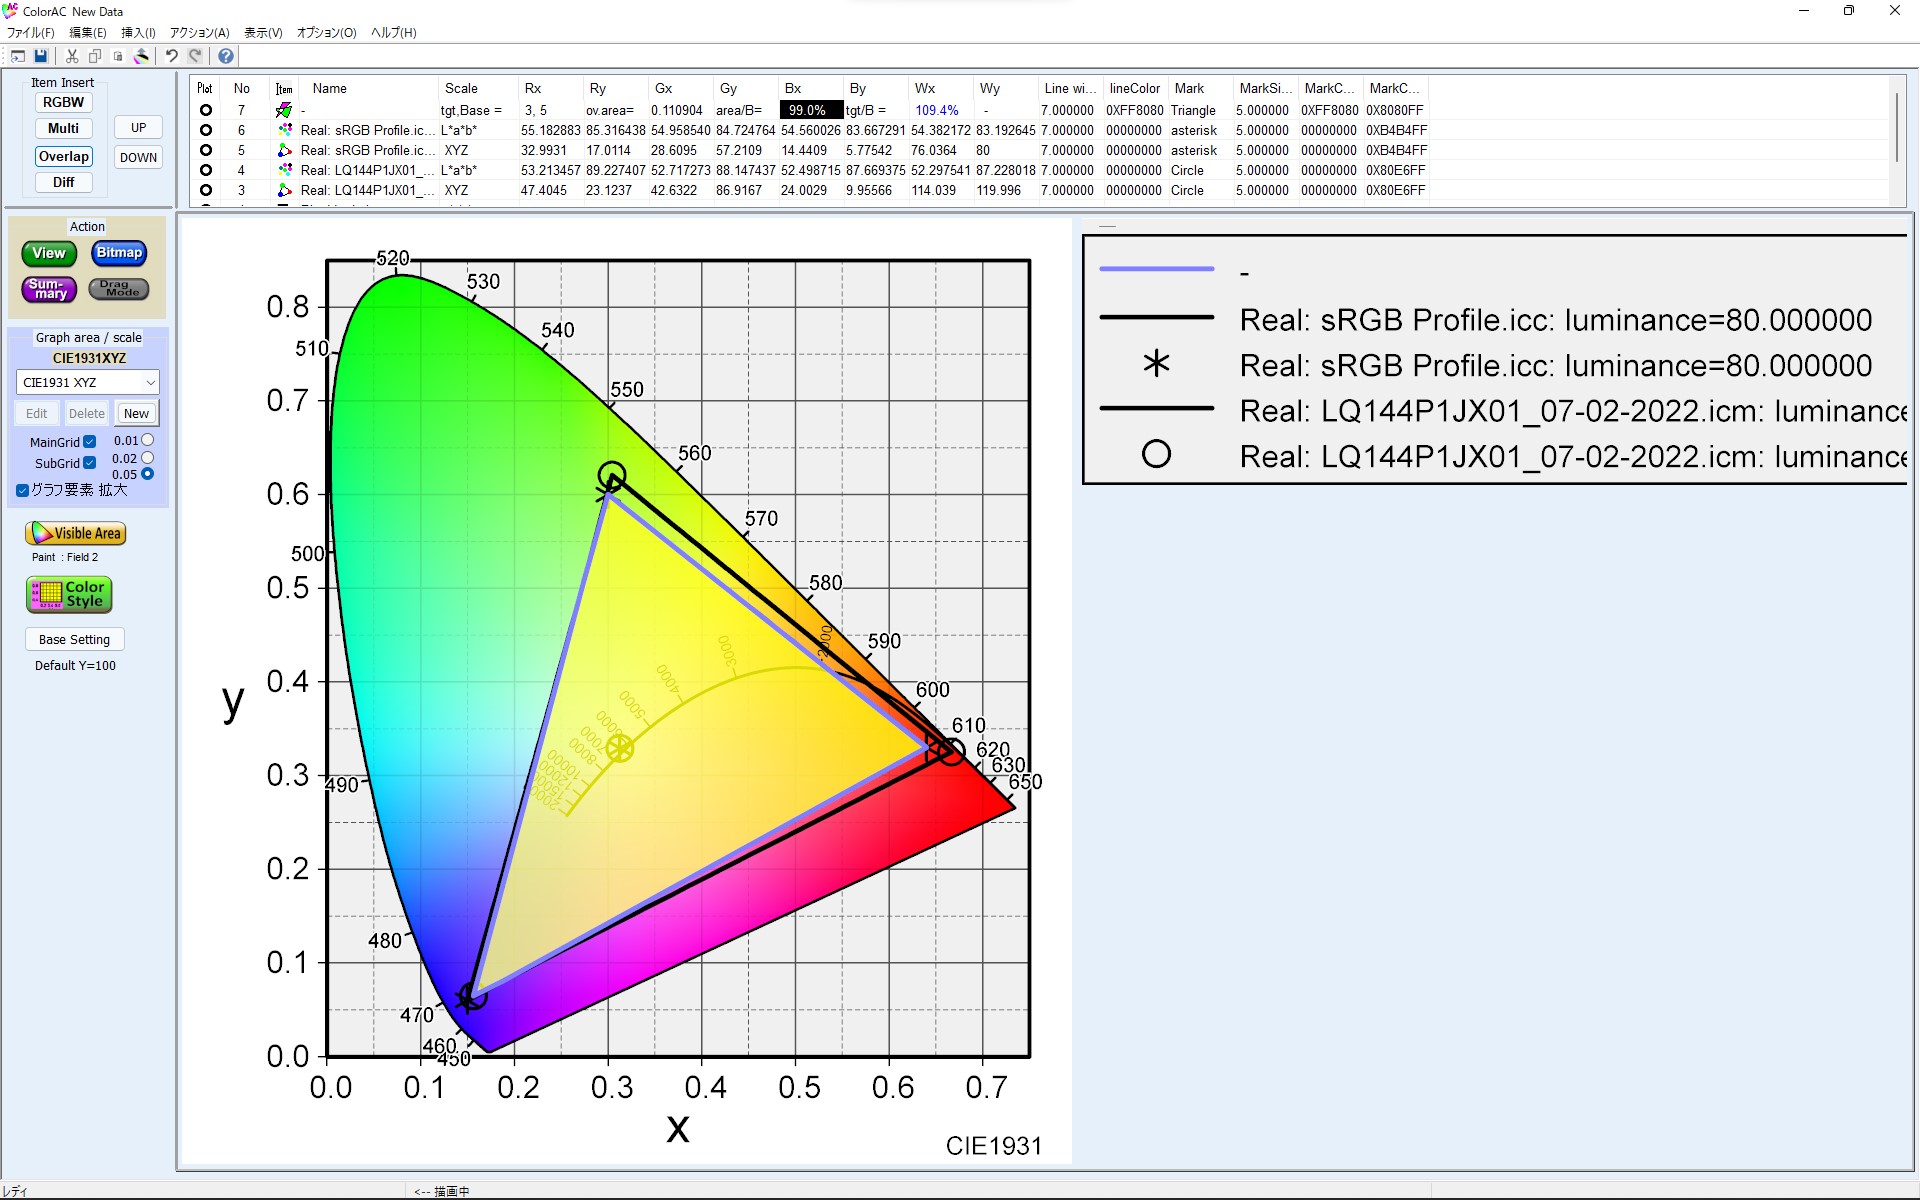Viewport: 1920px width, 1200px height.
Task: Click the Name column header
Action: click(371, 88)
